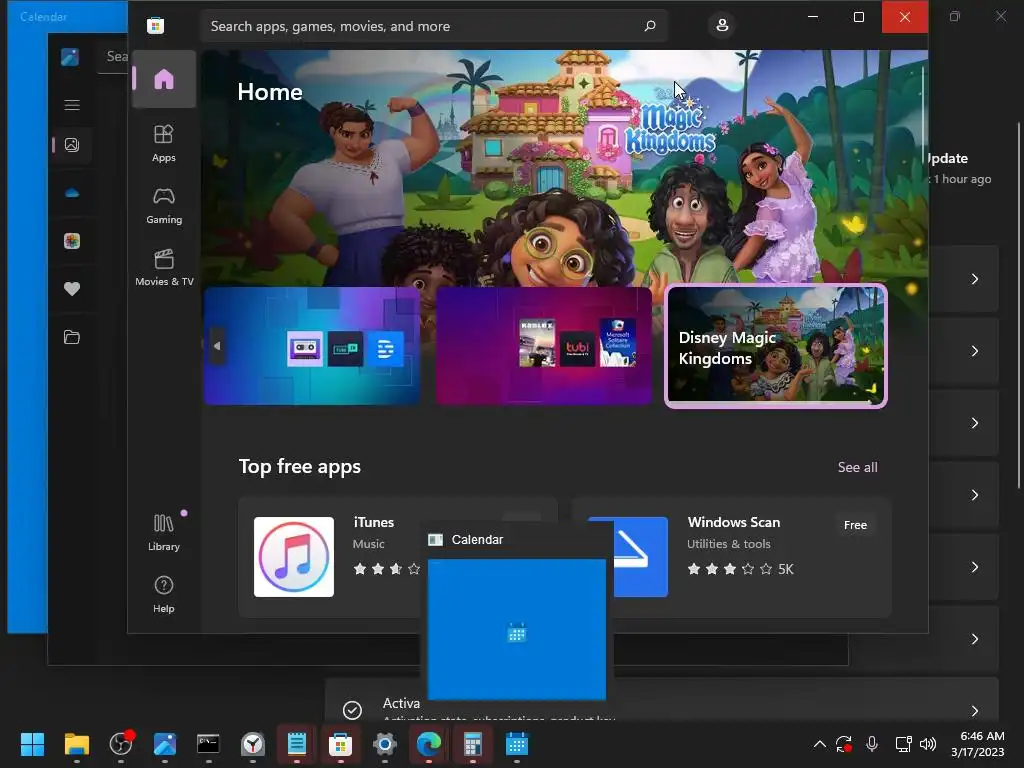Open Favorites heart in Photos sidebar
The width and height of the screenshot is (1024, 768).
[72, 289]
